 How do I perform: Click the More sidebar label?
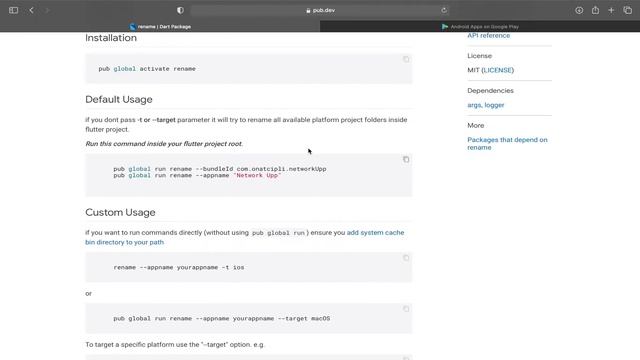(x=476, y=125)
